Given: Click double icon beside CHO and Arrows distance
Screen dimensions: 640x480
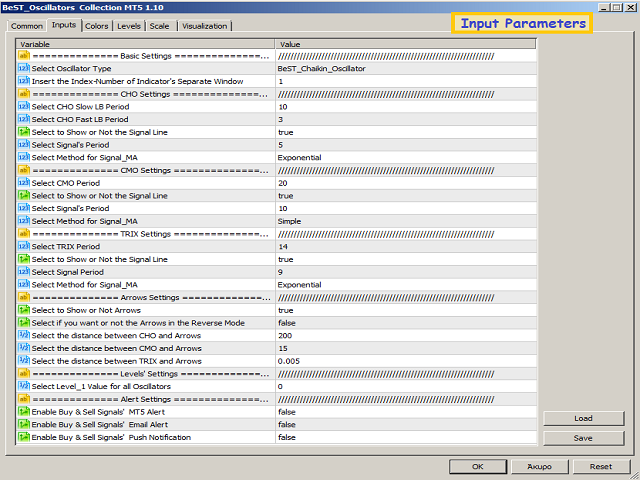Looking at the screenshot, I should (x=24, y=336).
